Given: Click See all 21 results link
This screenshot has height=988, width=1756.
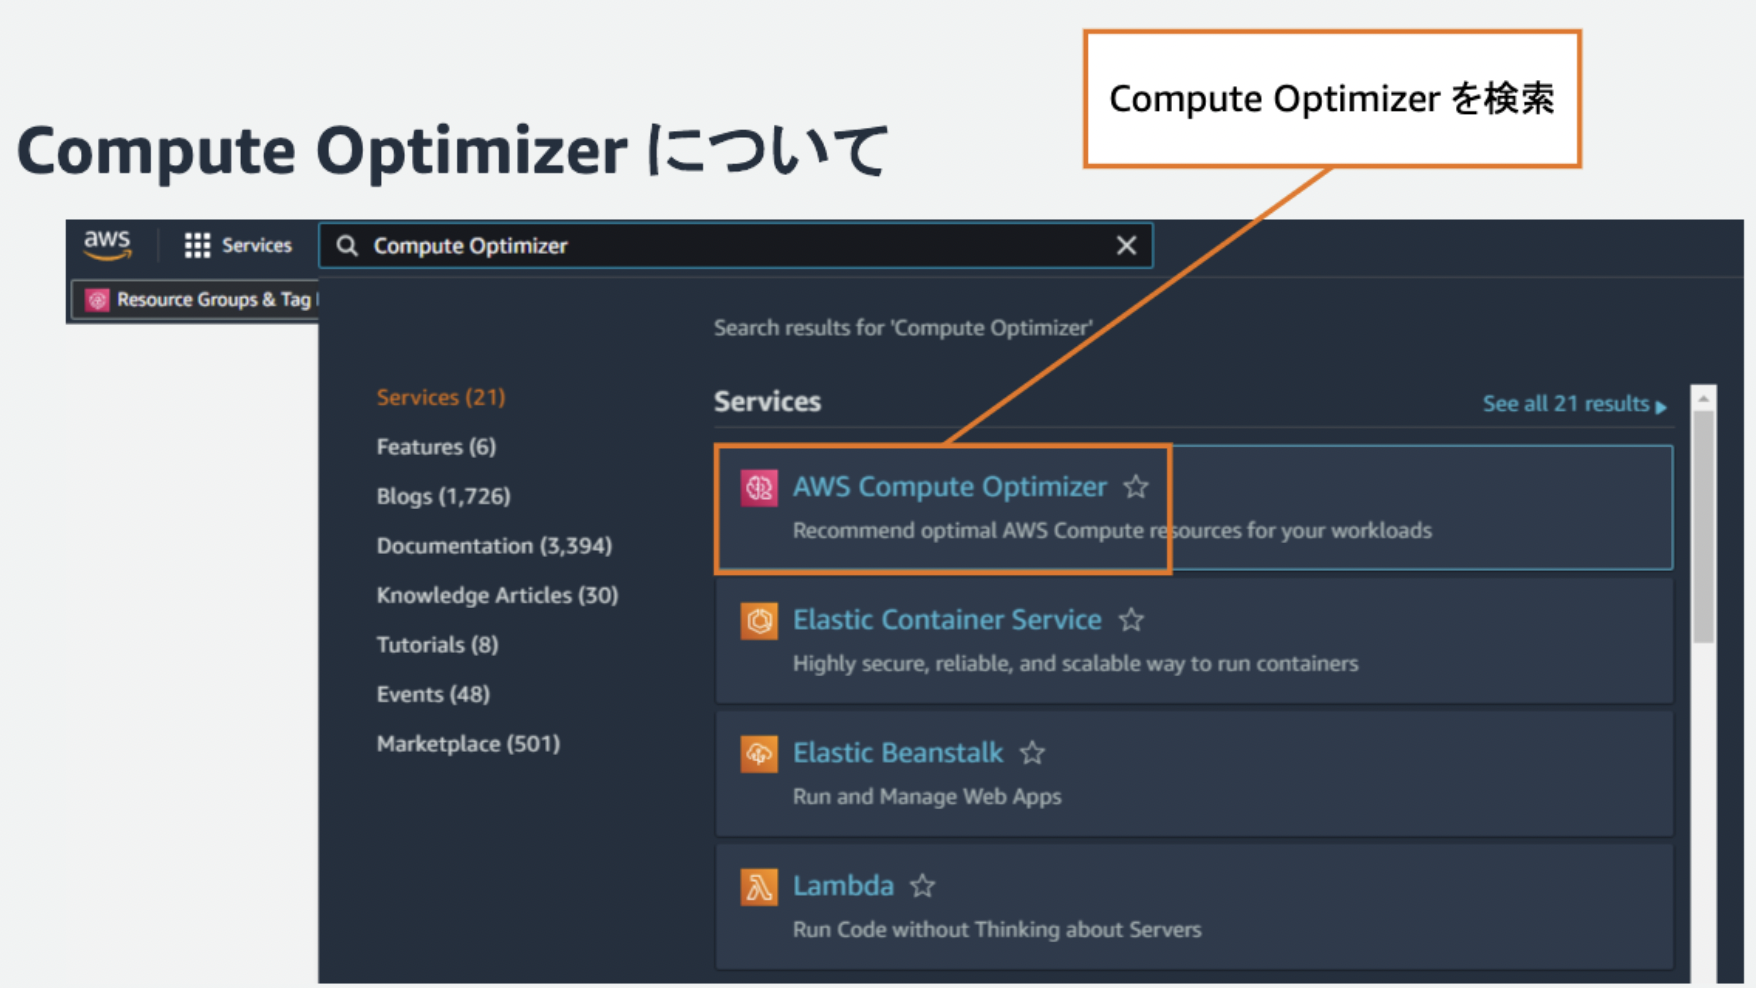Looking at the screenshot, I should tap(1565, 404).
